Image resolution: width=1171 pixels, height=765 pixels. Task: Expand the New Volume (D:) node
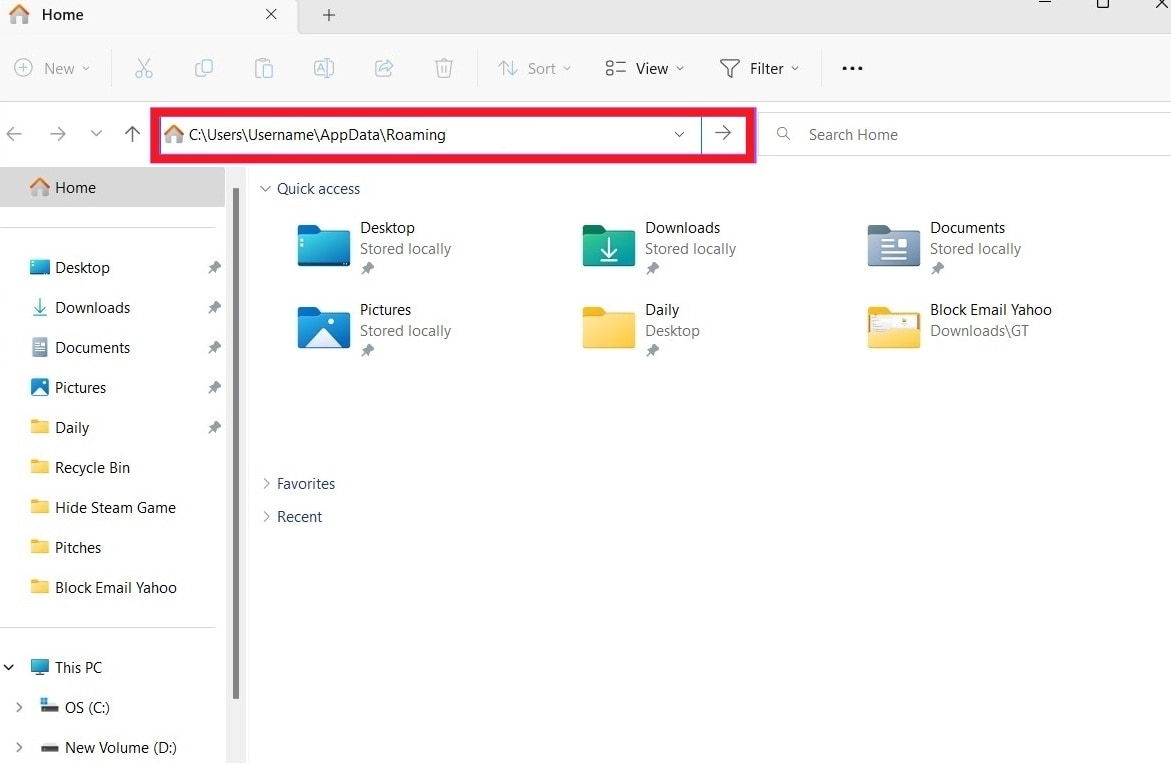[19, 747]
